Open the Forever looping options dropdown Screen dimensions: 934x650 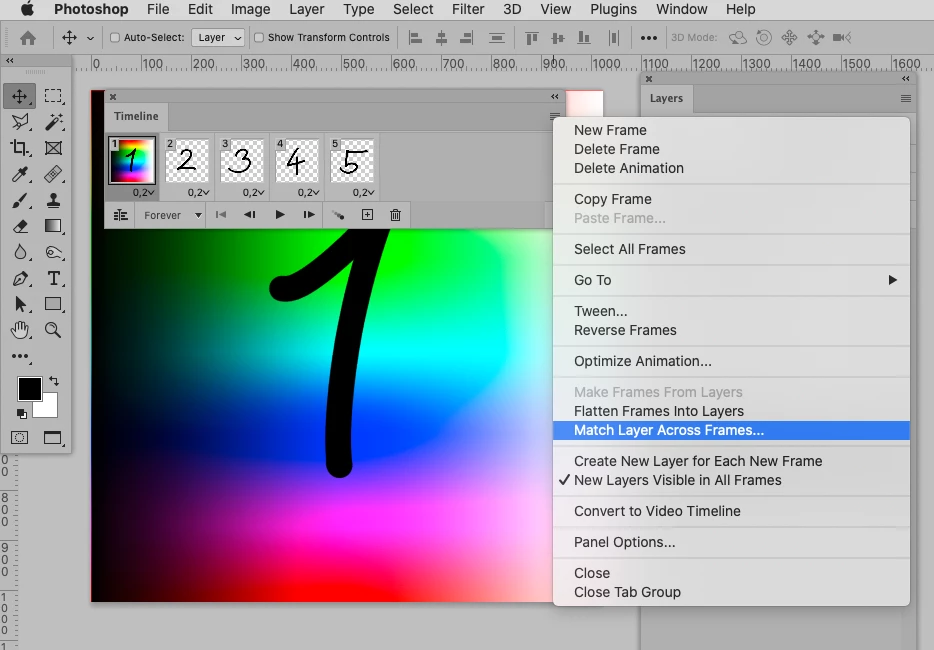(172, 215)
